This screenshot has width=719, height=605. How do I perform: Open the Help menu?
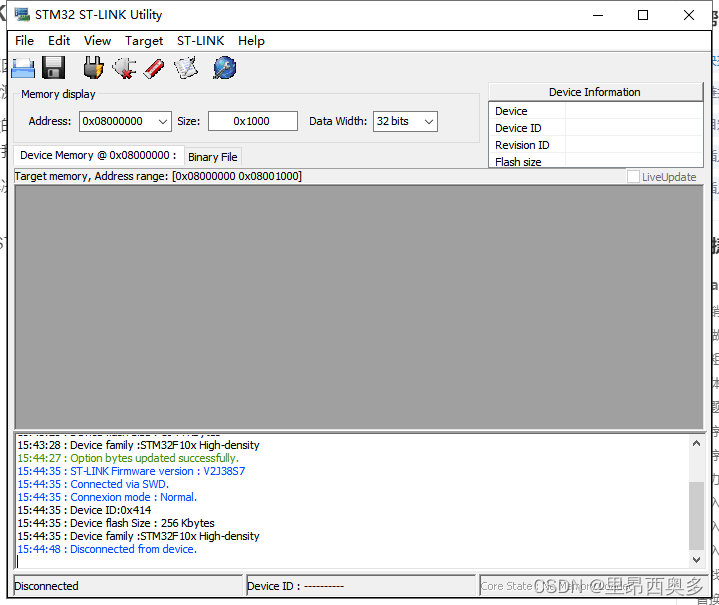[251, 41]
